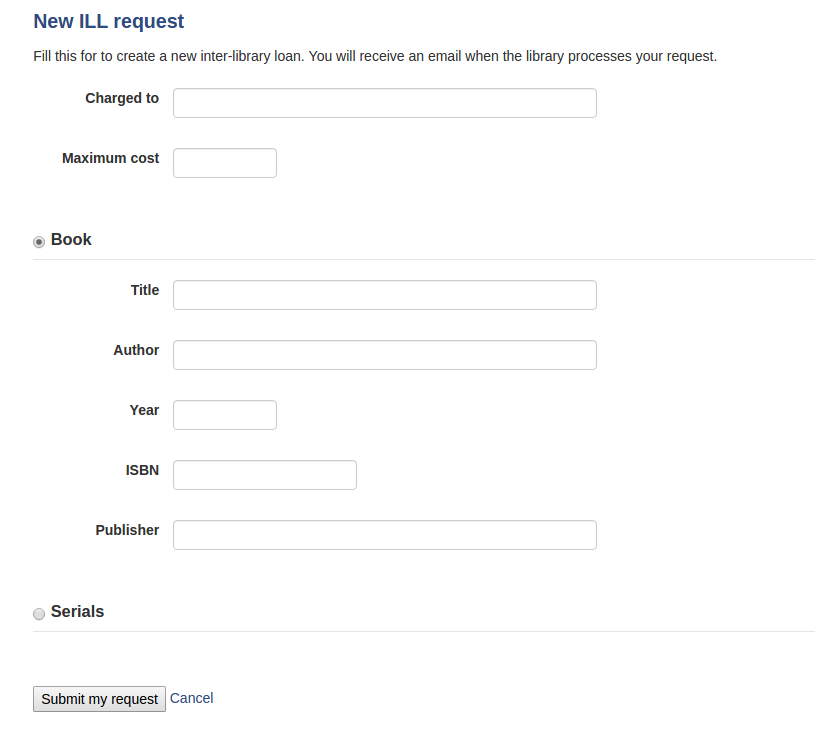
Task: Click the ISBN field label
Action: [x=142, y=470]
